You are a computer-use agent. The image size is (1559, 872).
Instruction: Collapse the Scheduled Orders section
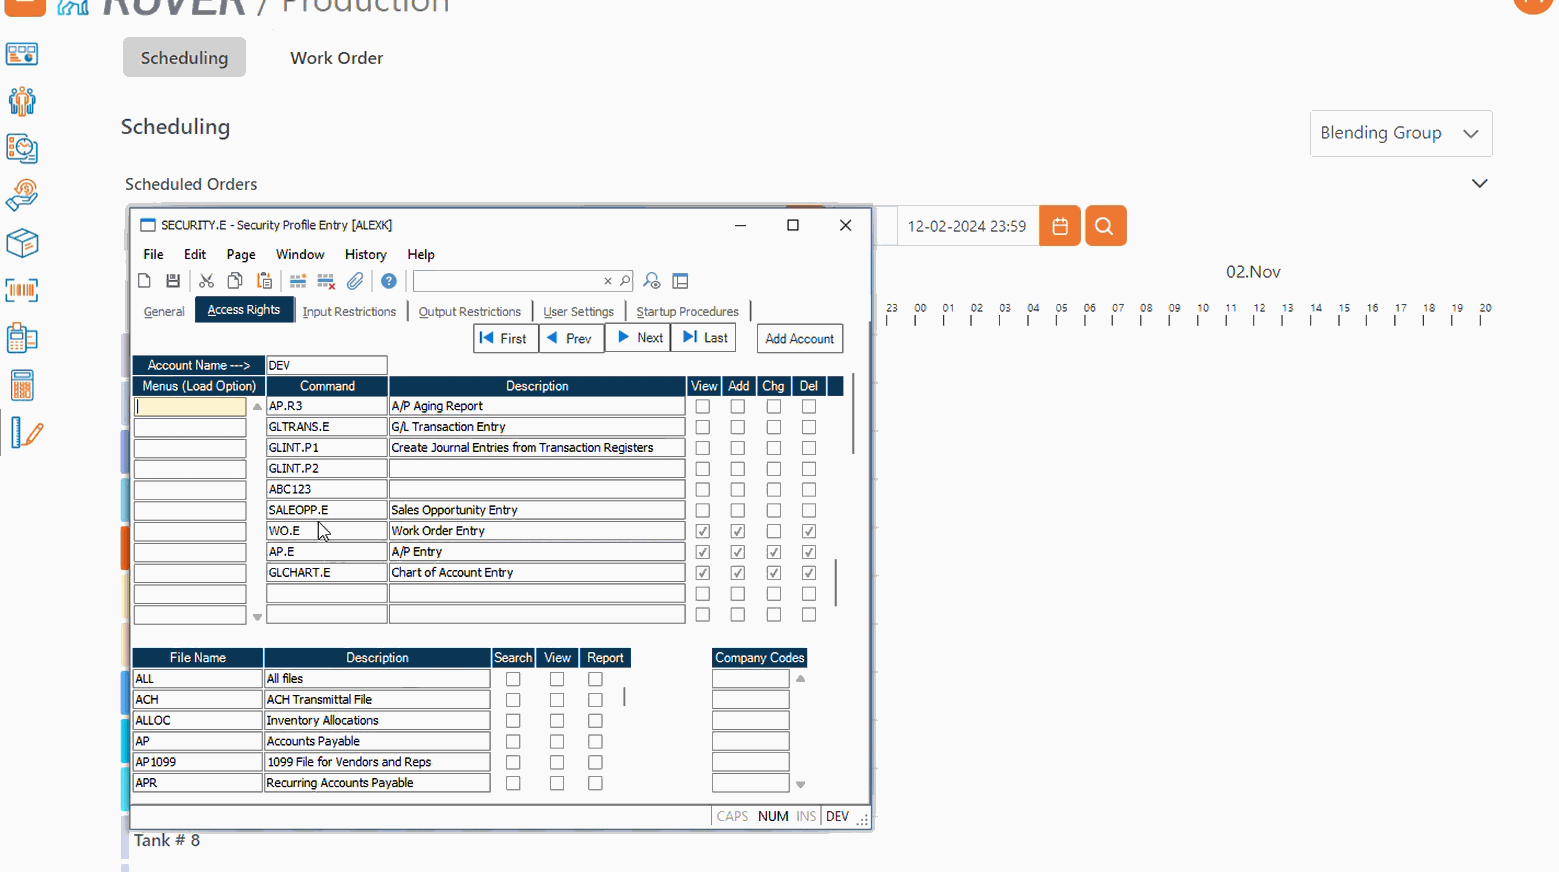point(1480,183)
